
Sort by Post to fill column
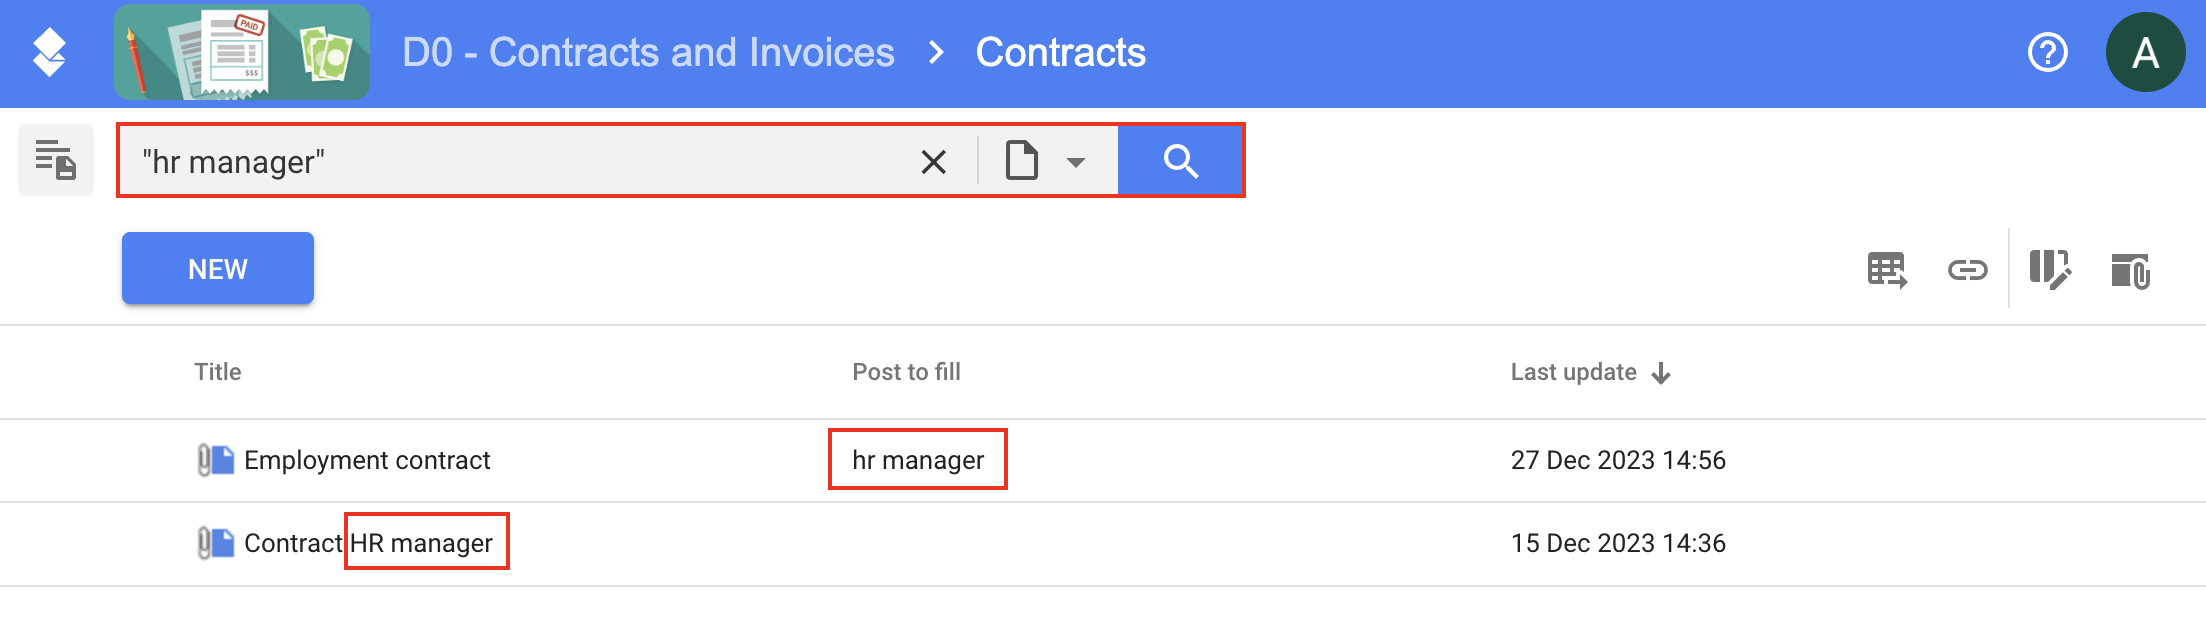[x=906, y=372]
